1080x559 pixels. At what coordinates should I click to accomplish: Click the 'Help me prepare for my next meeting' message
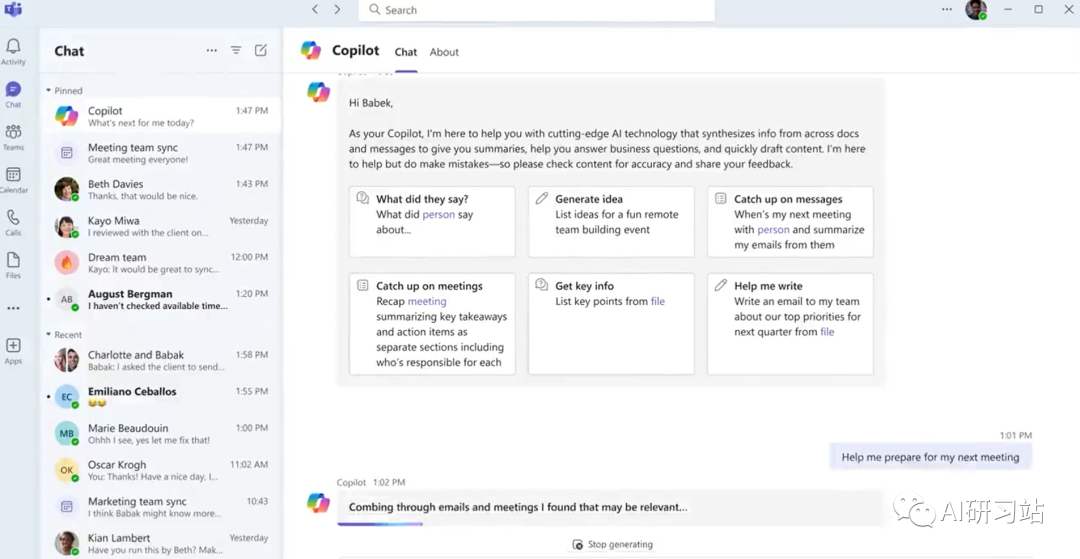931,456
